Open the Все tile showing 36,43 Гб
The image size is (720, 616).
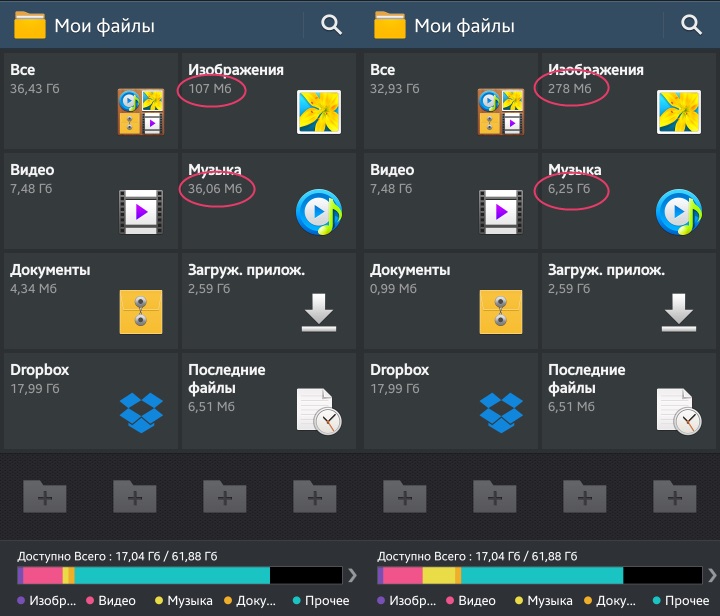[90, 100]
